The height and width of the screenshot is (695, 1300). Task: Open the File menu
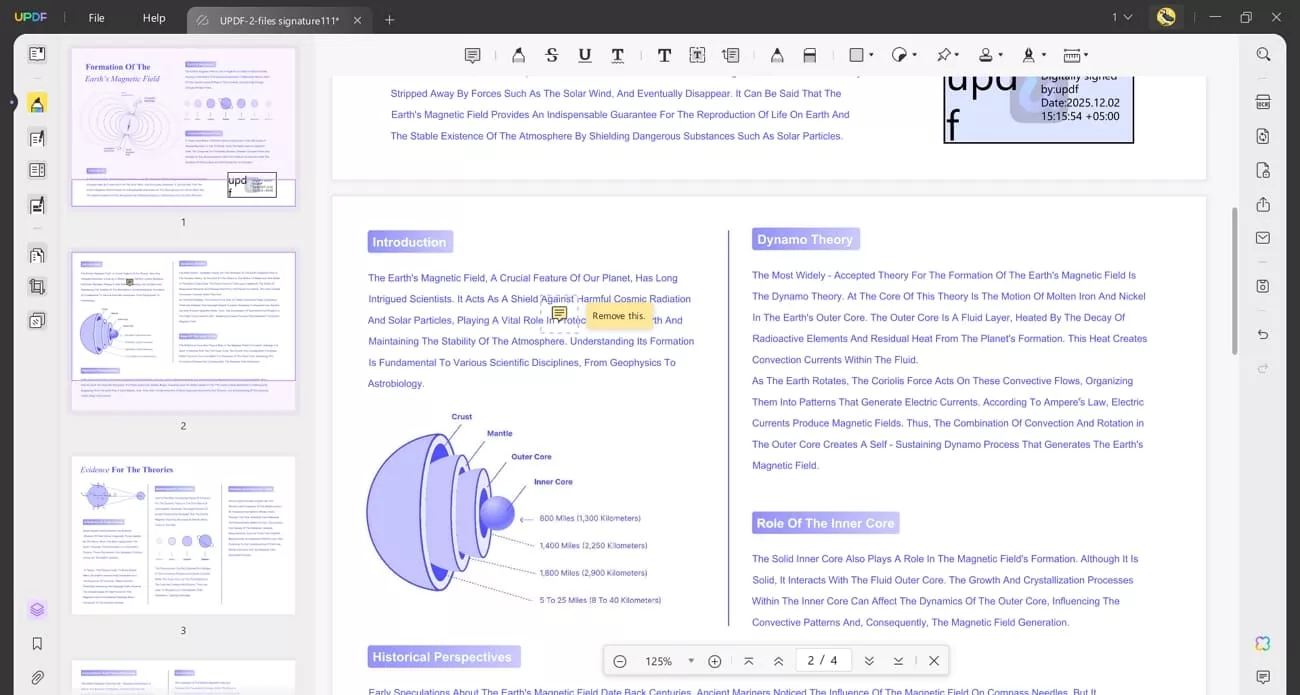[96, 17]
